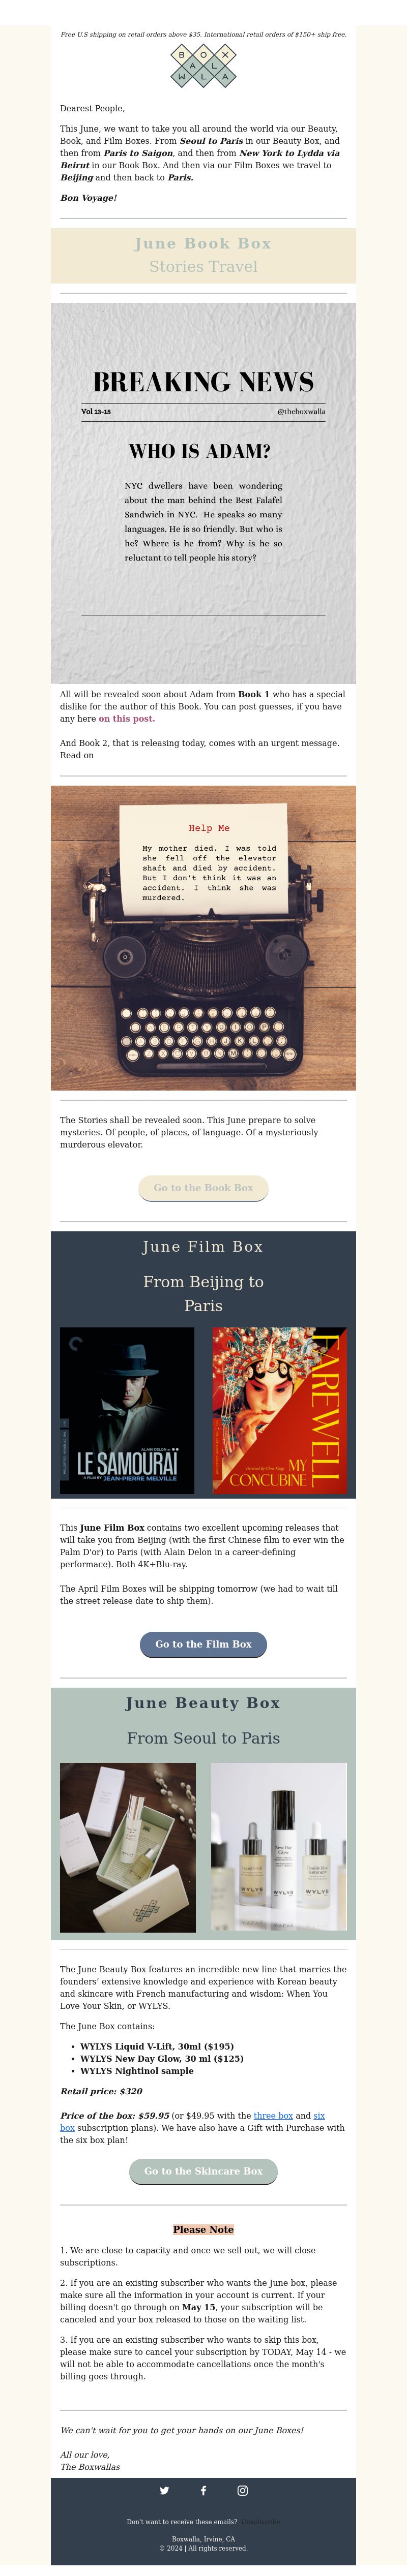This screenshot has width=407, height=2576.
Task: Click the June Beauty Box heading
Action: tap(203, 1703)
